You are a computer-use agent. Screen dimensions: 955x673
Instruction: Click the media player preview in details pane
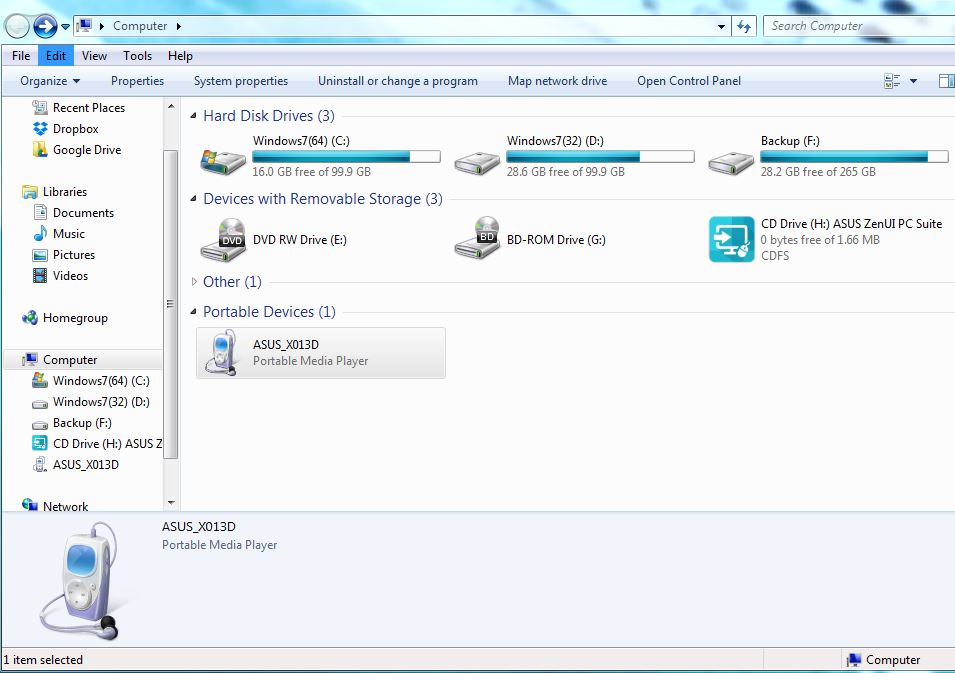(x=80, y=581)
